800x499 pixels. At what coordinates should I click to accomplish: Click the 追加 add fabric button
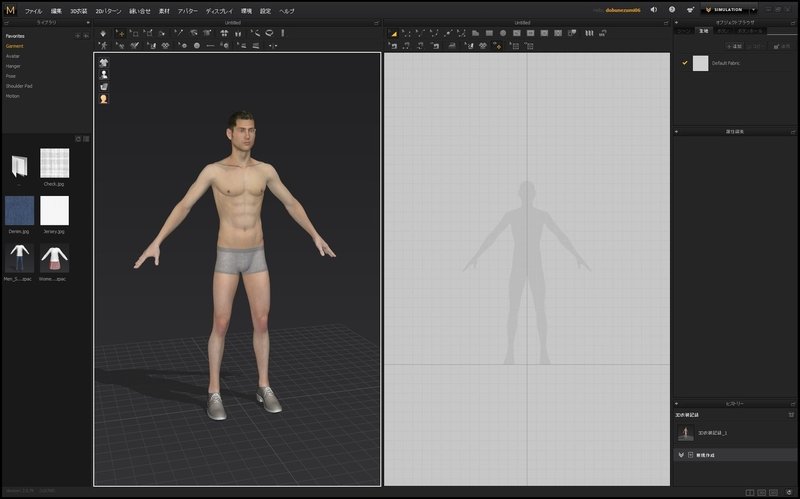click(x=734, y=46)
